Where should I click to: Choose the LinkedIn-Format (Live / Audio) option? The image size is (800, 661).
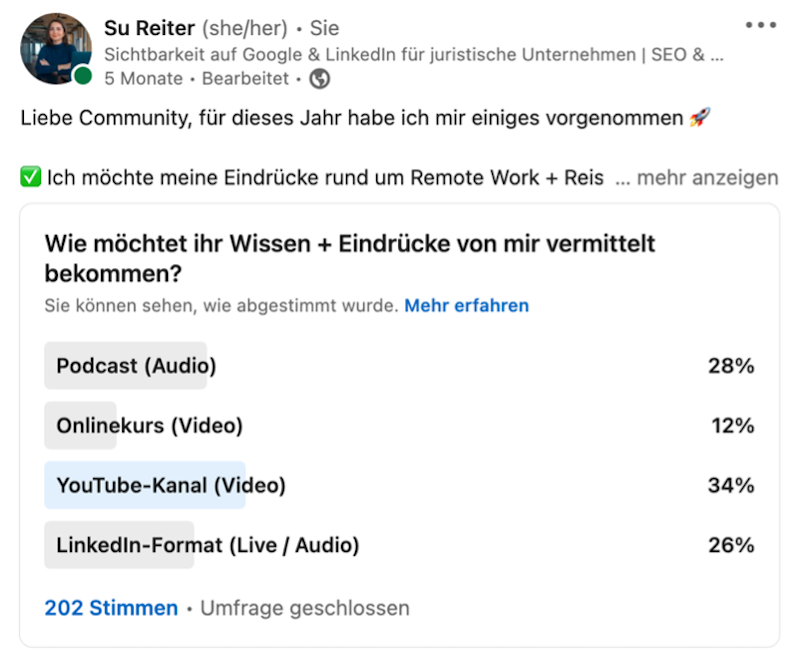tap(160, 545)
